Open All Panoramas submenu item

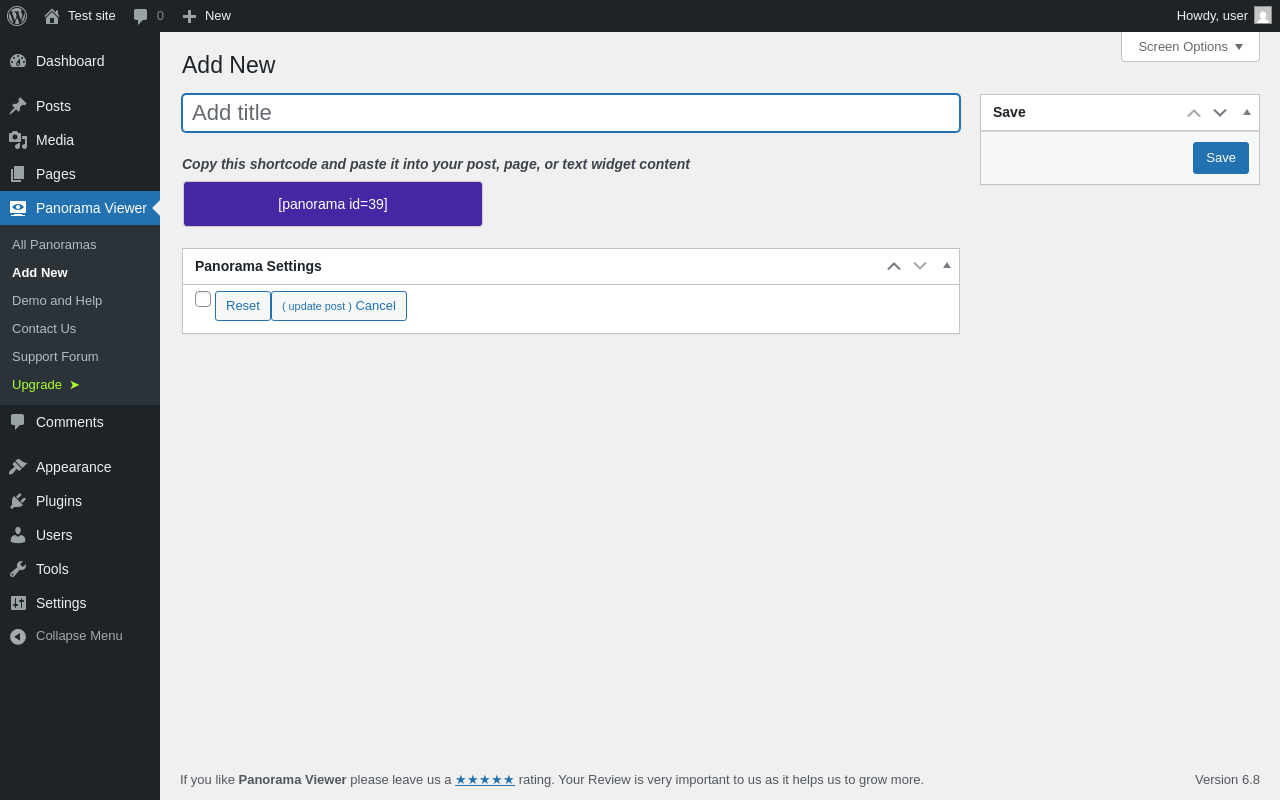coord(54,244)
